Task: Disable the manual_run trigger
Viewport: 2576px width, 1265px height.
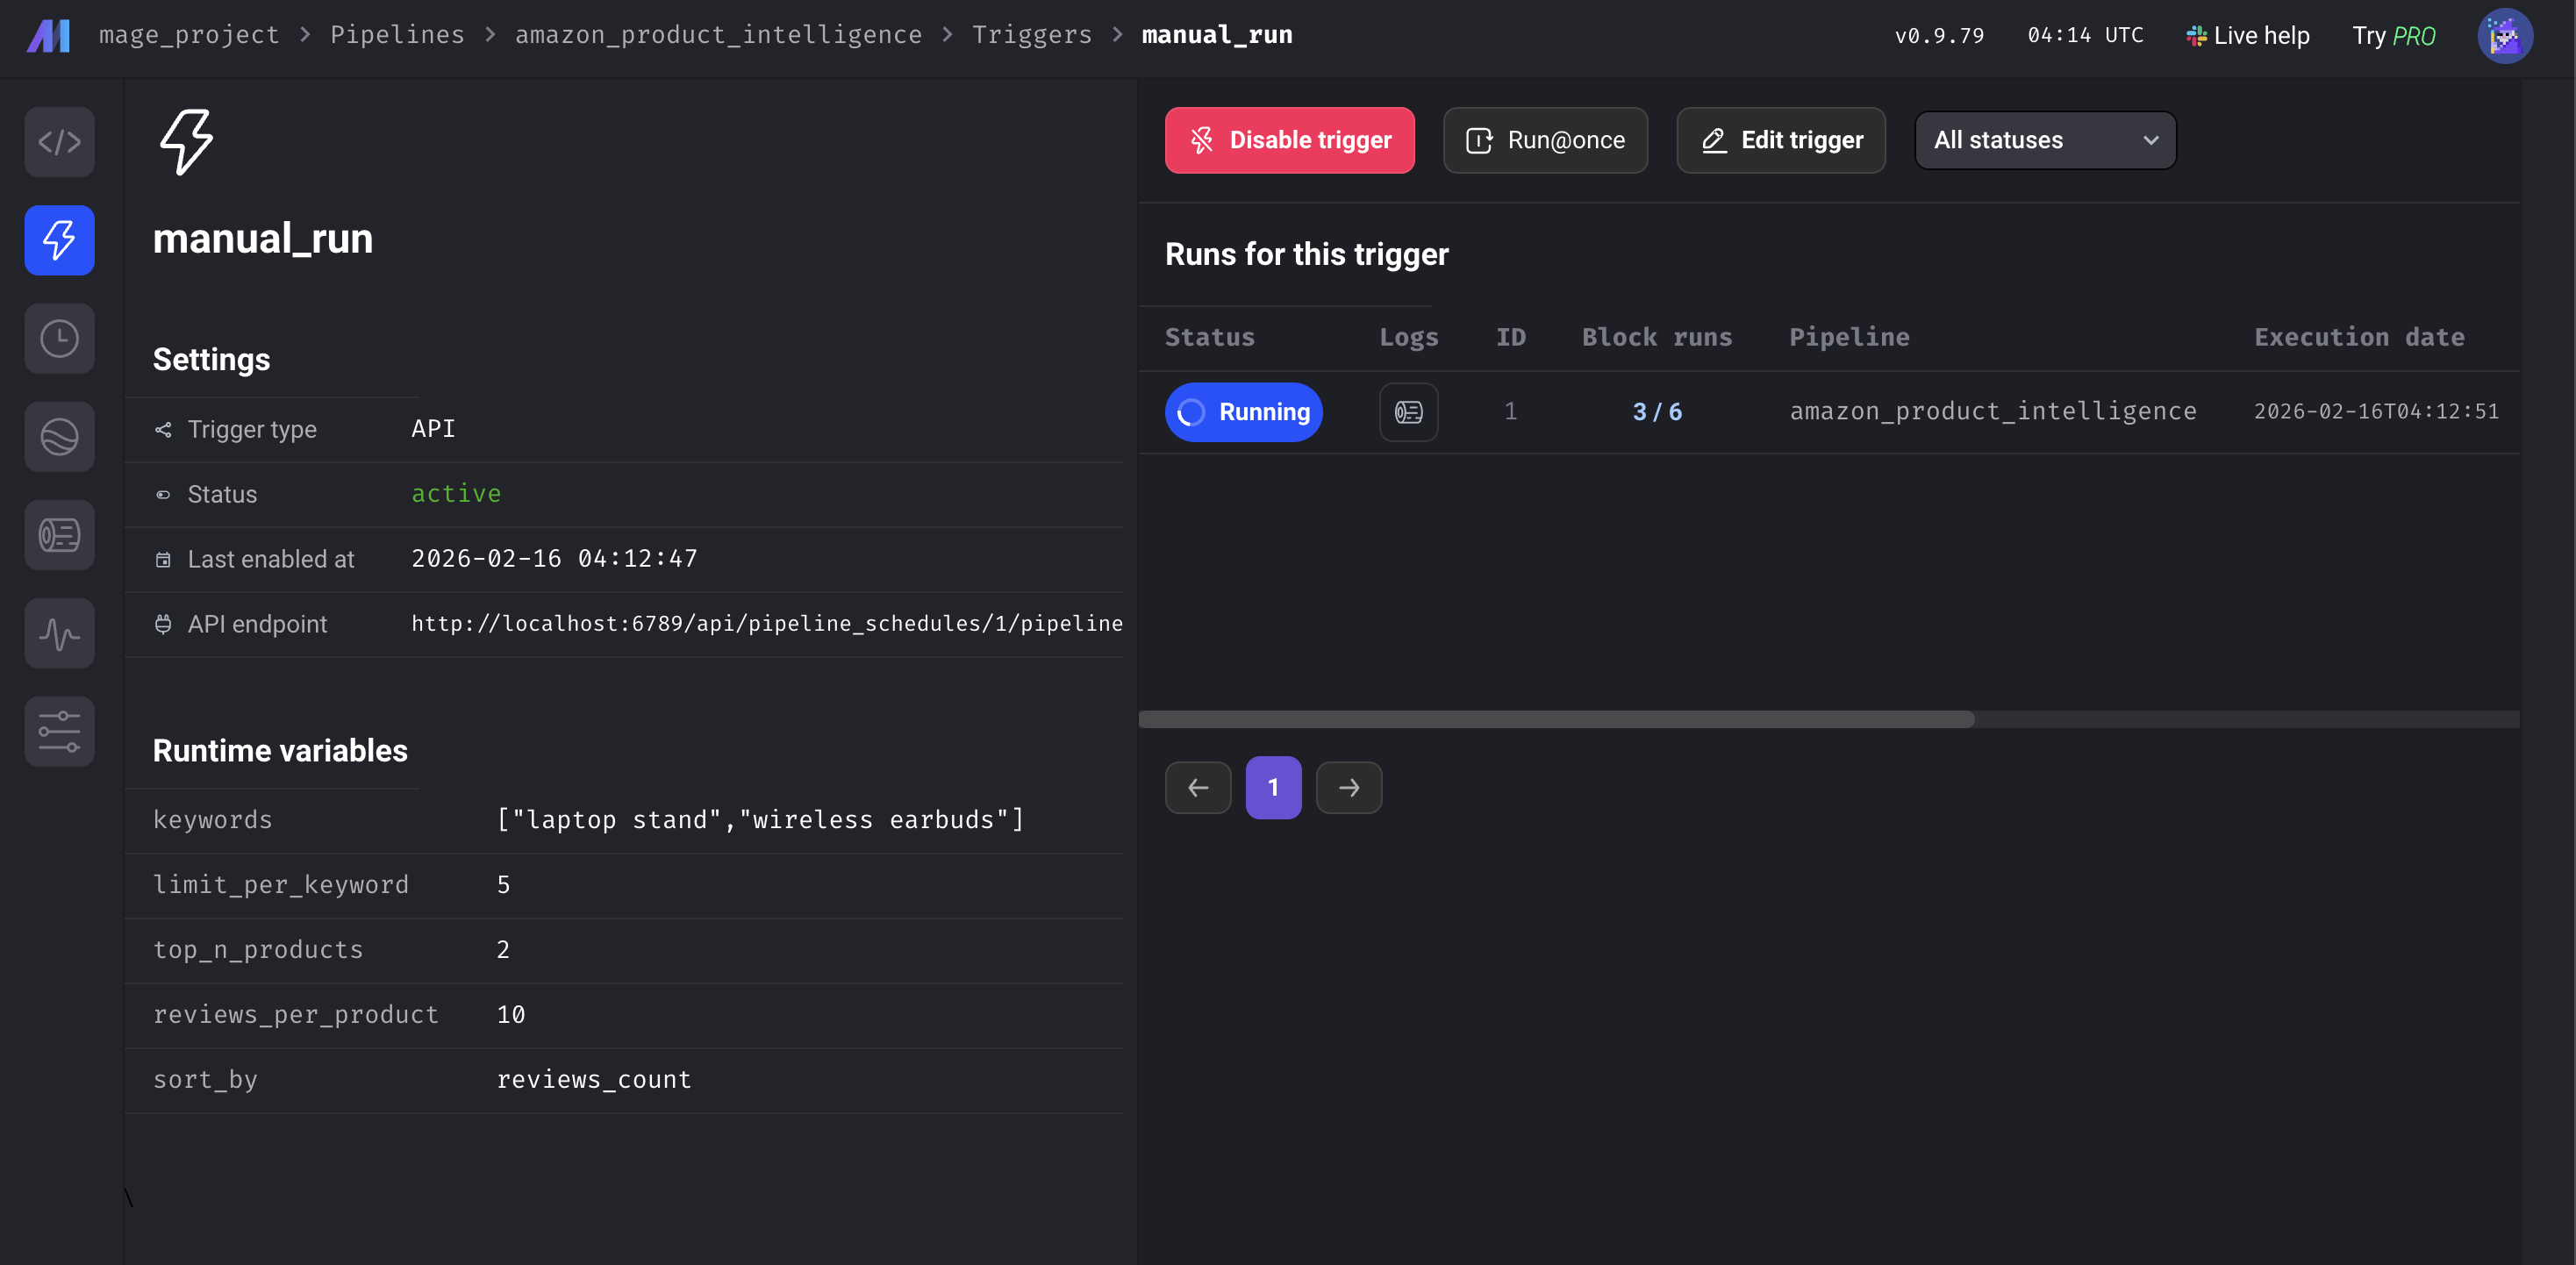Action: (x=1289, y=140)
